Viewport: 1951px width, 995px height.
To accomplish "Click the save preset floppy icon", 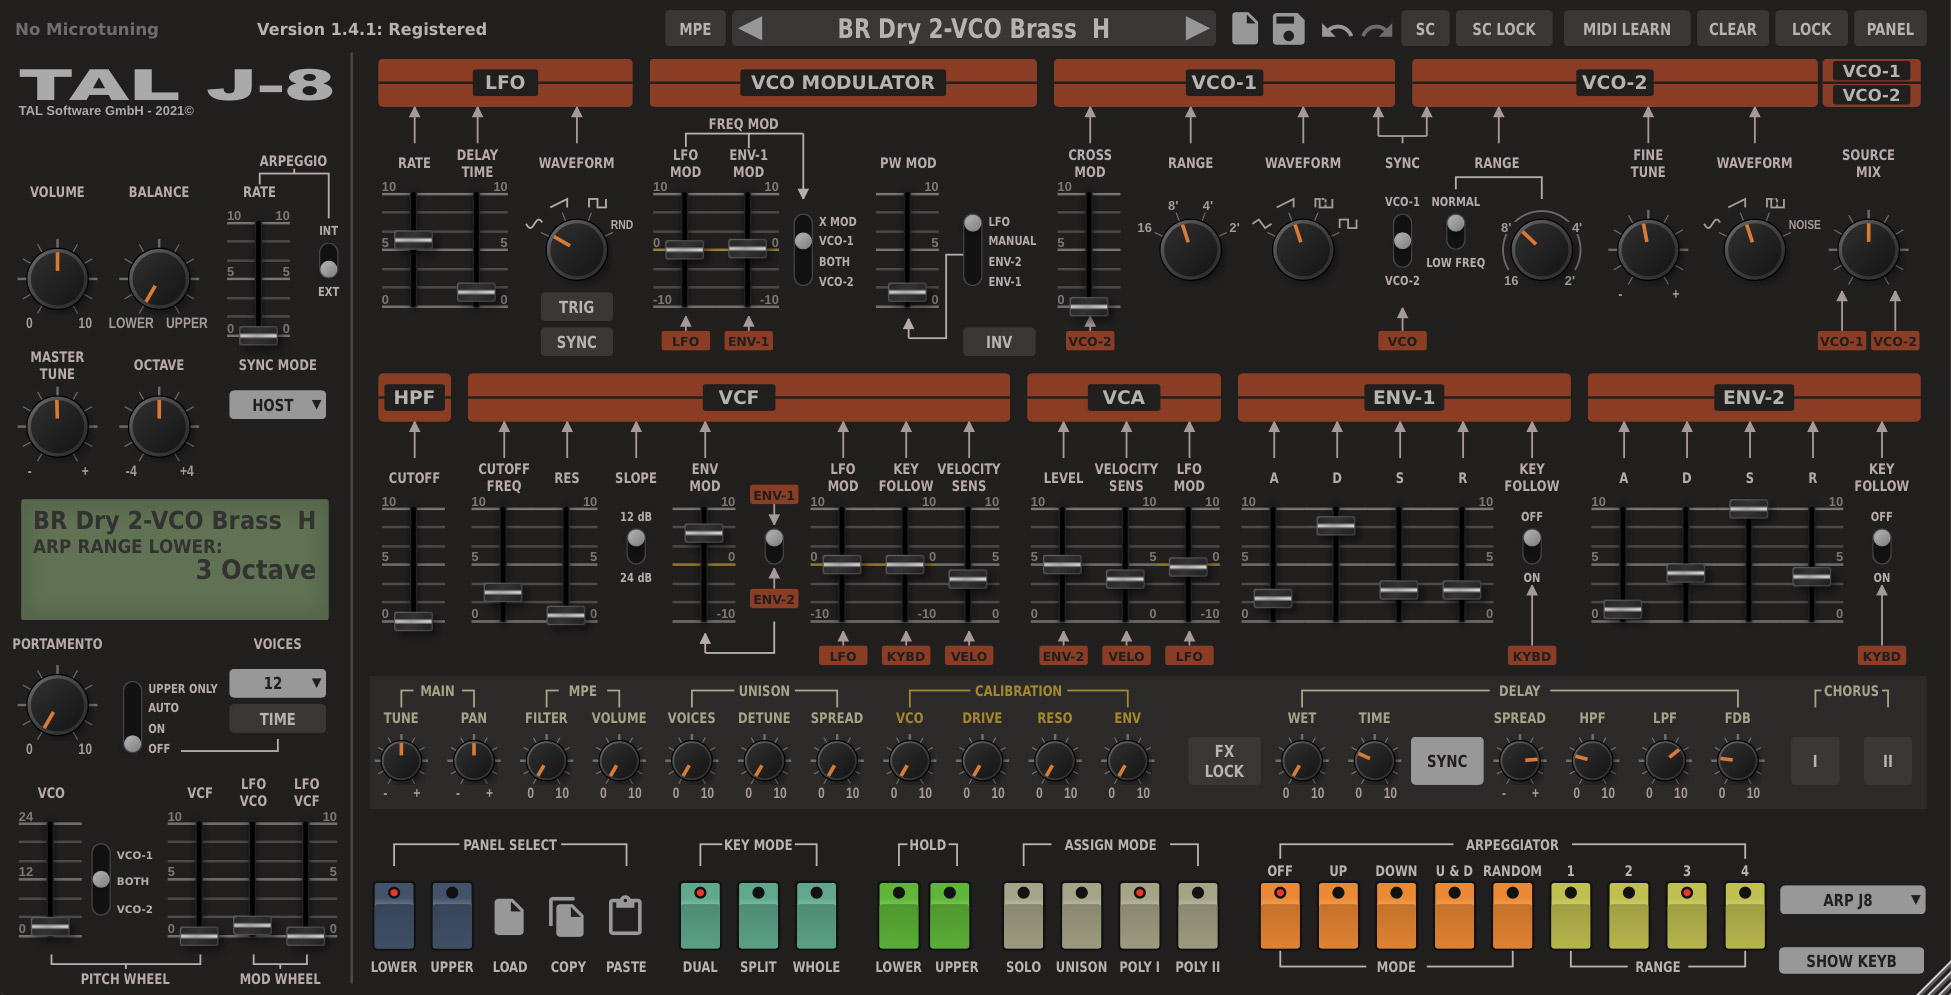I will 1288,29.
